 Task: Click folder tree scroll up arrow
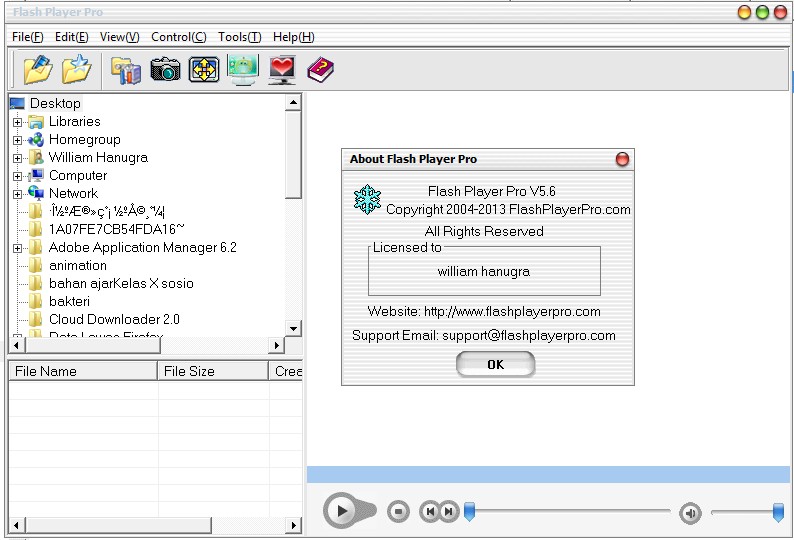tap(293, 103)
